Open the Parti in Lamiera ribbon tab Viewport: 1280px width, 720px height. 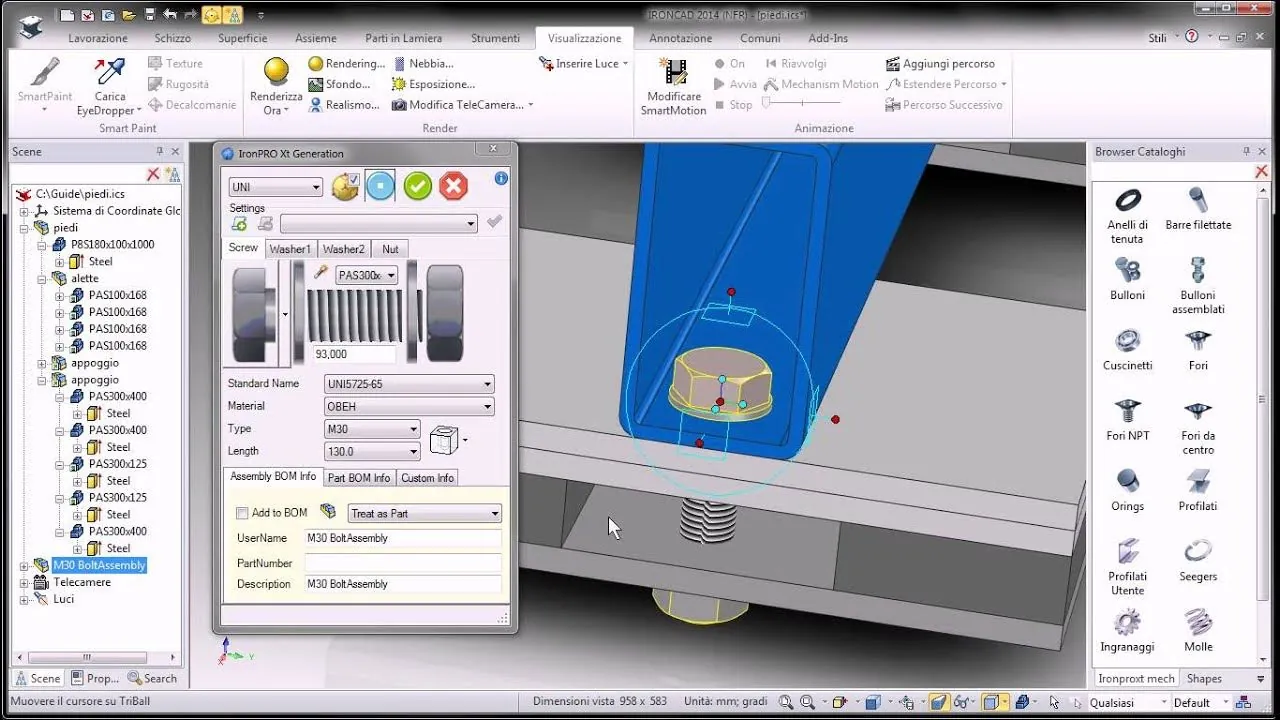tap(404, 38)
